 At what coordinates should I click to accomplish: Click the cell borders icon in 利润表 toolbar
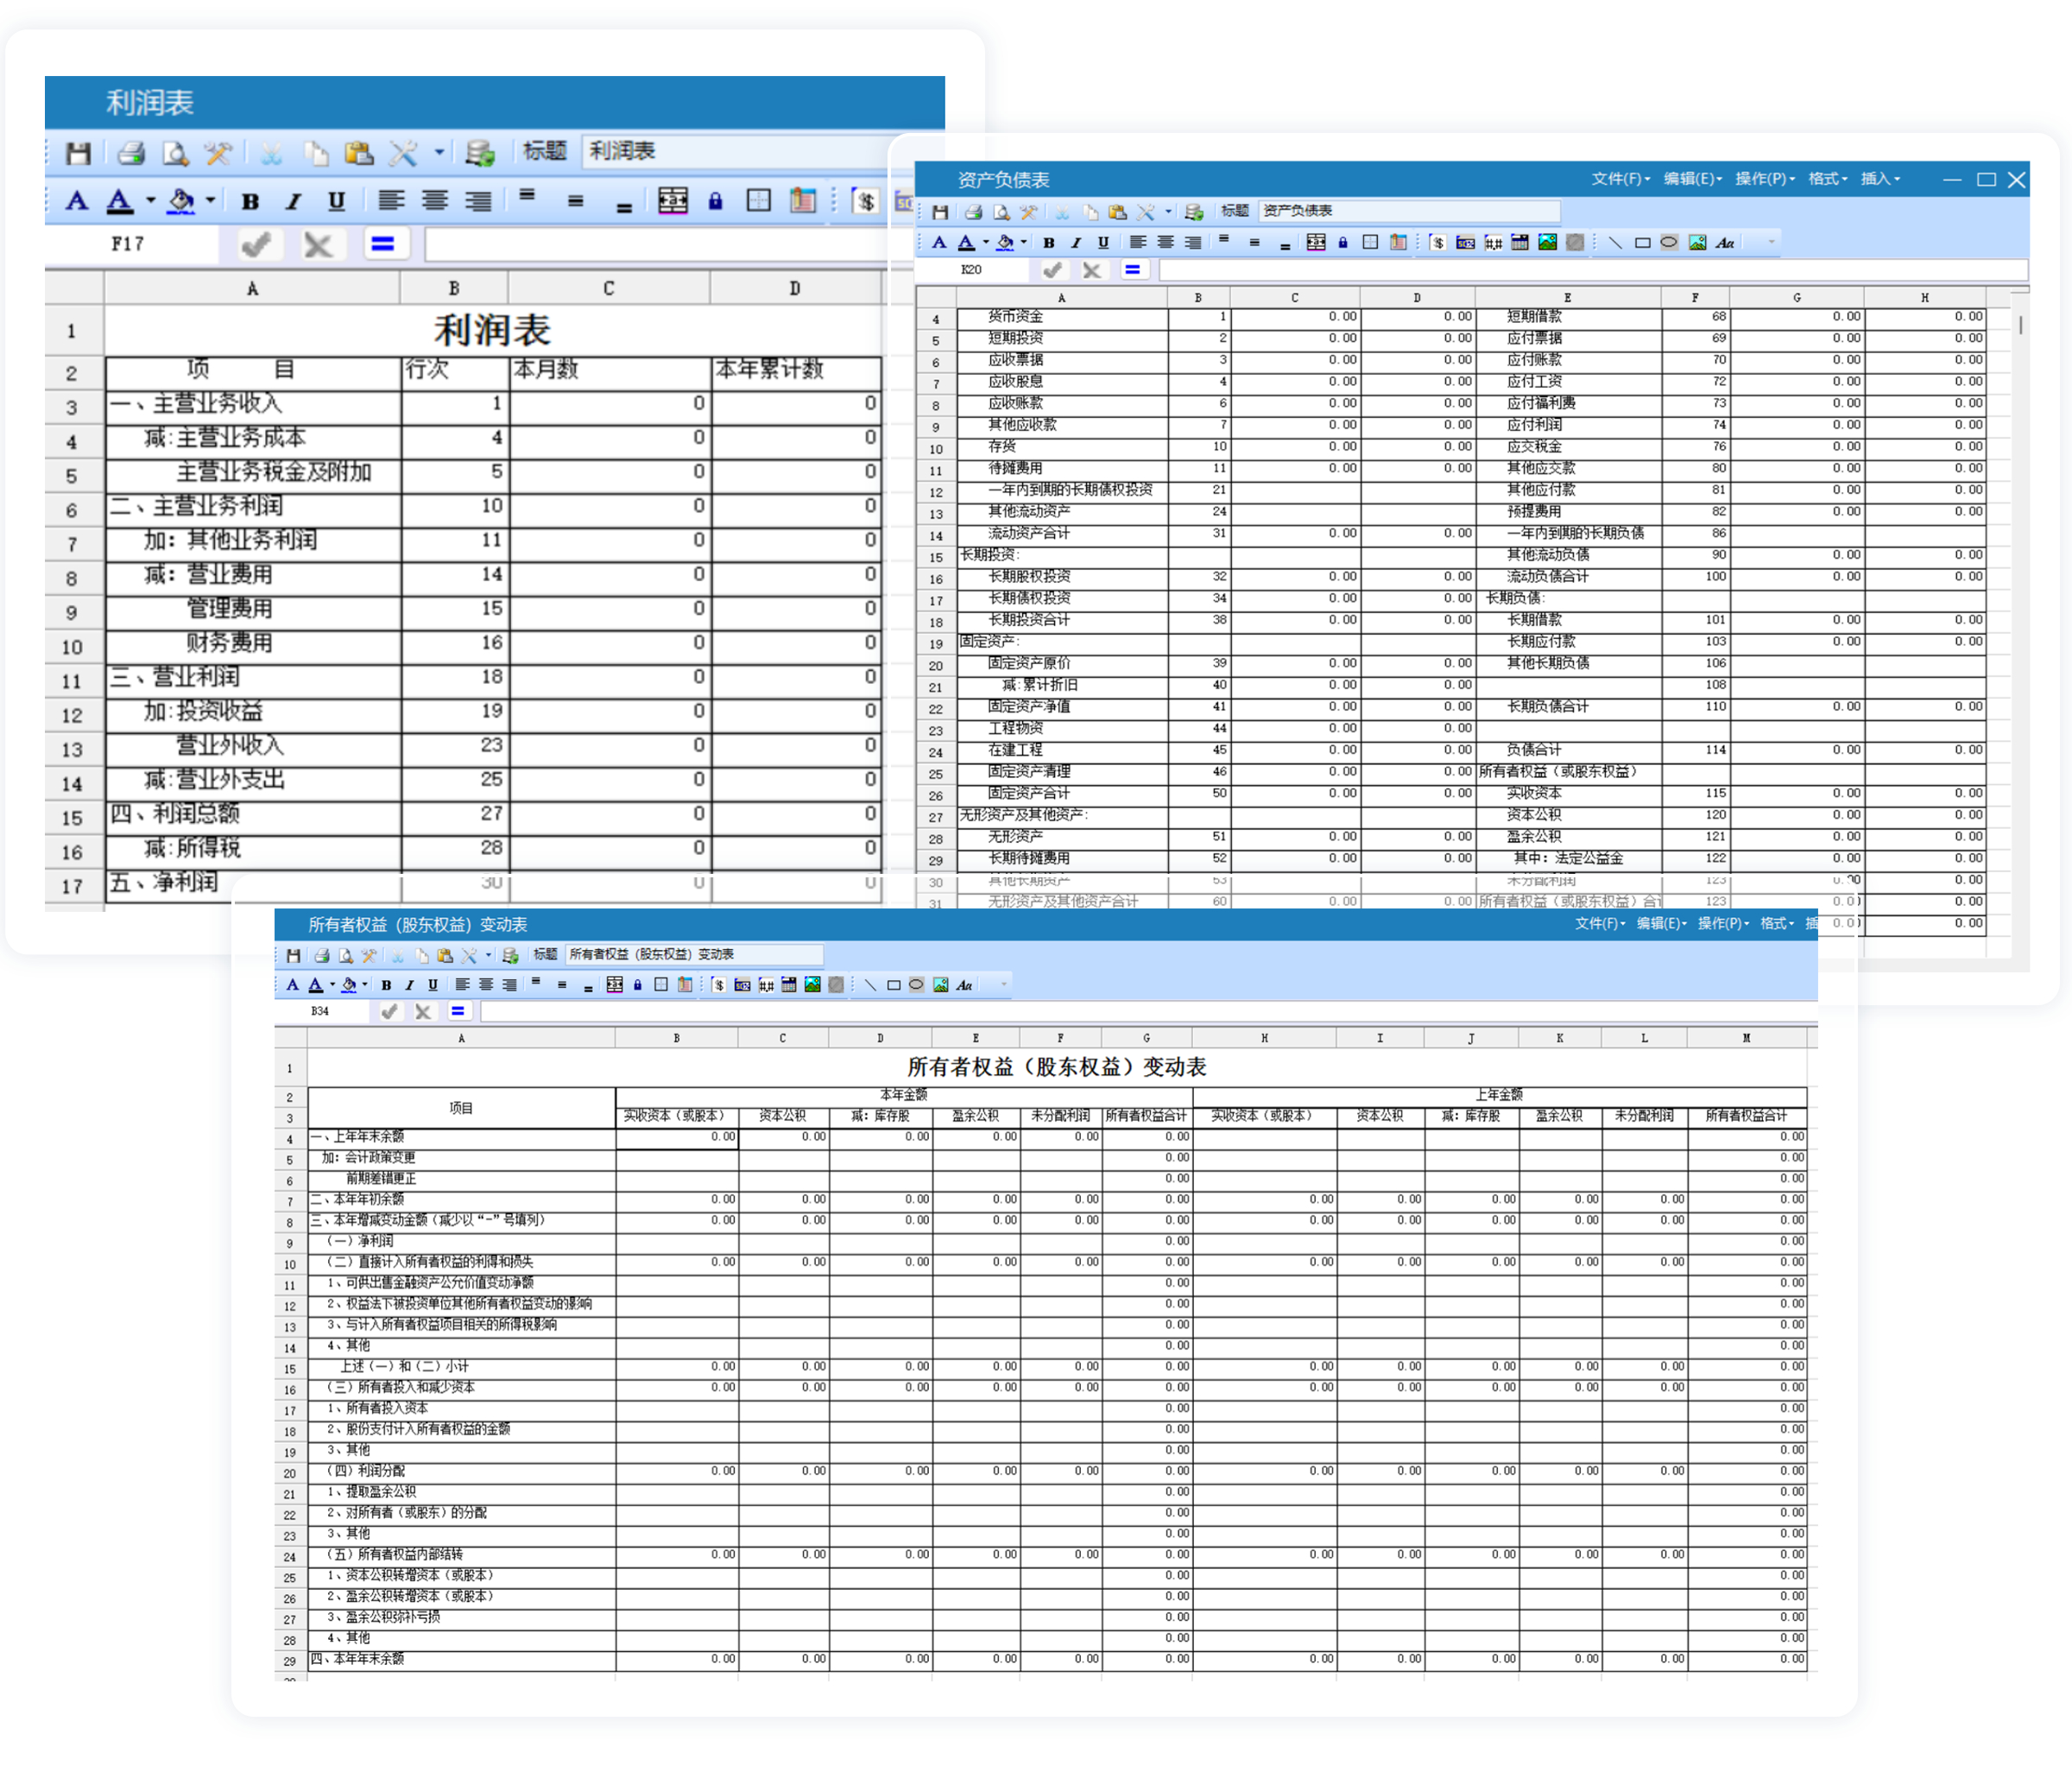click(759, 201)
